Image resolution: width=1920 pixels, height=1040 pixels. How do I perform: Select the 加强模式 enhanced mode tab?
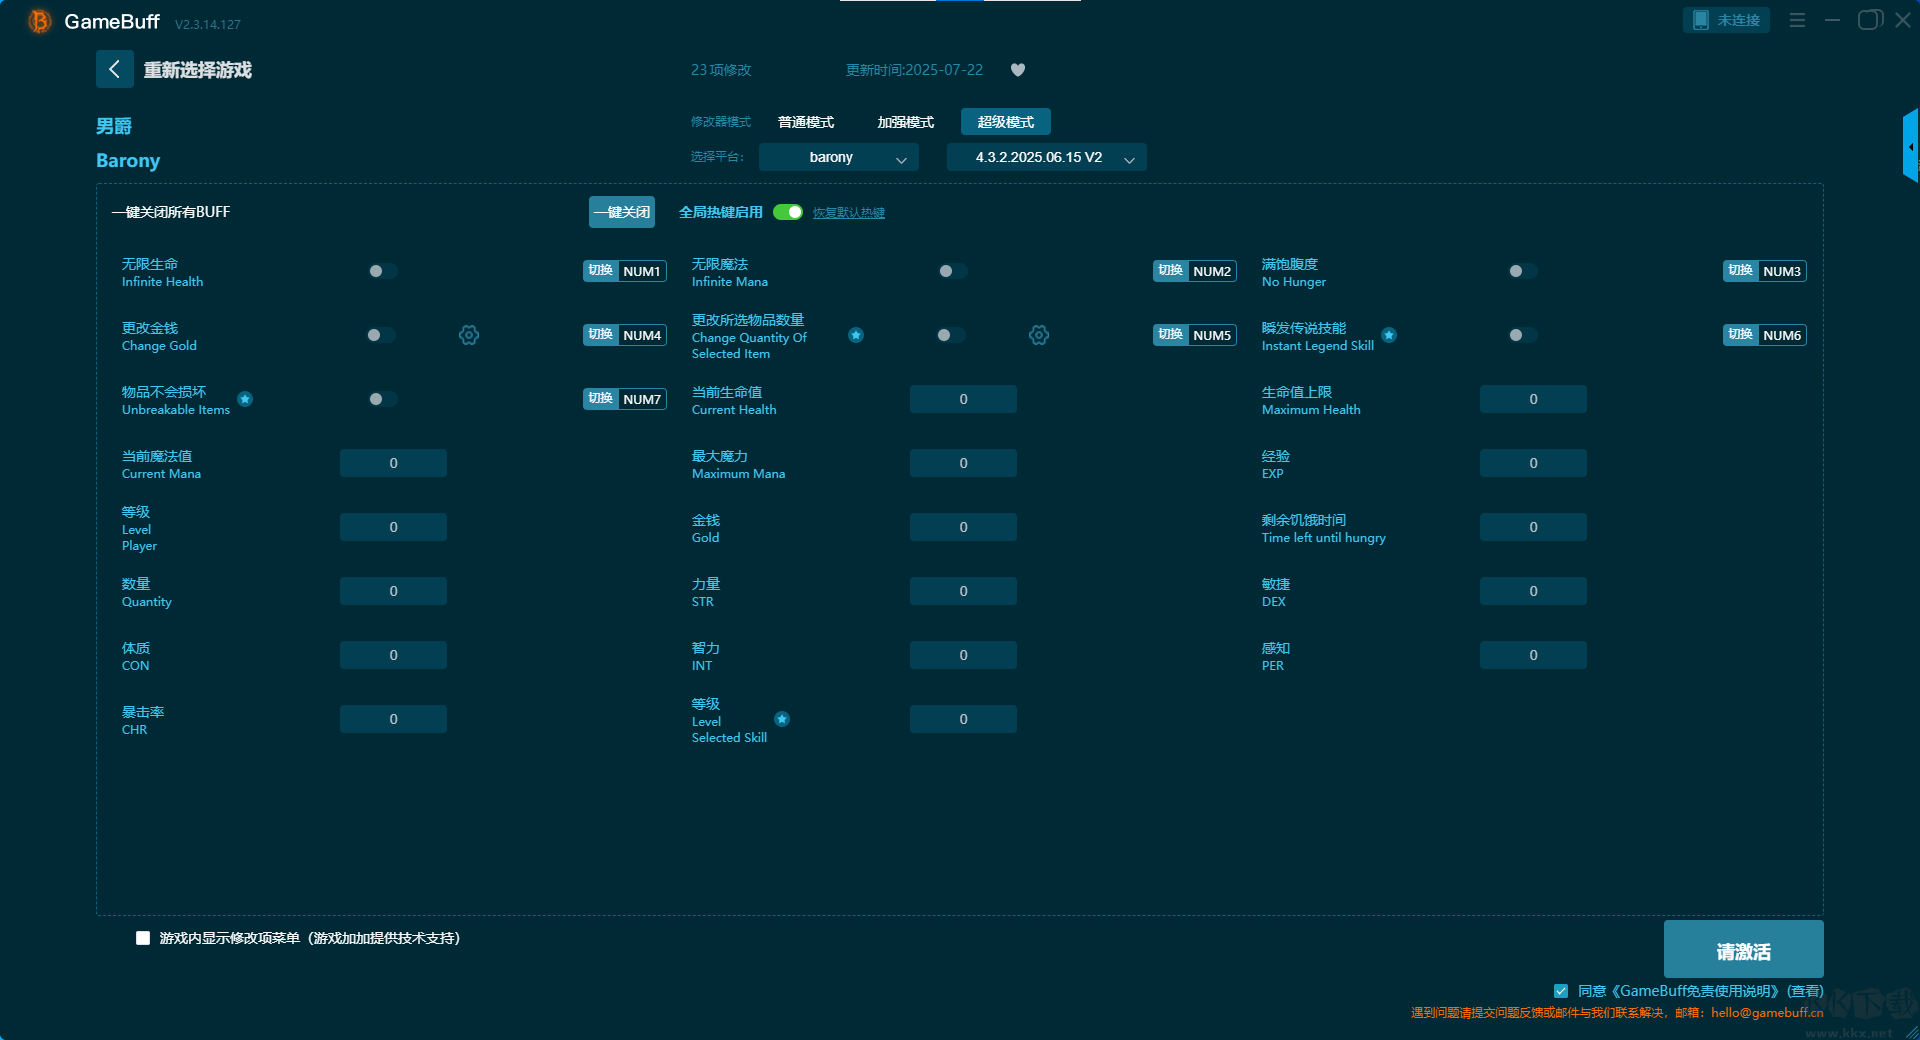[905, 122]
